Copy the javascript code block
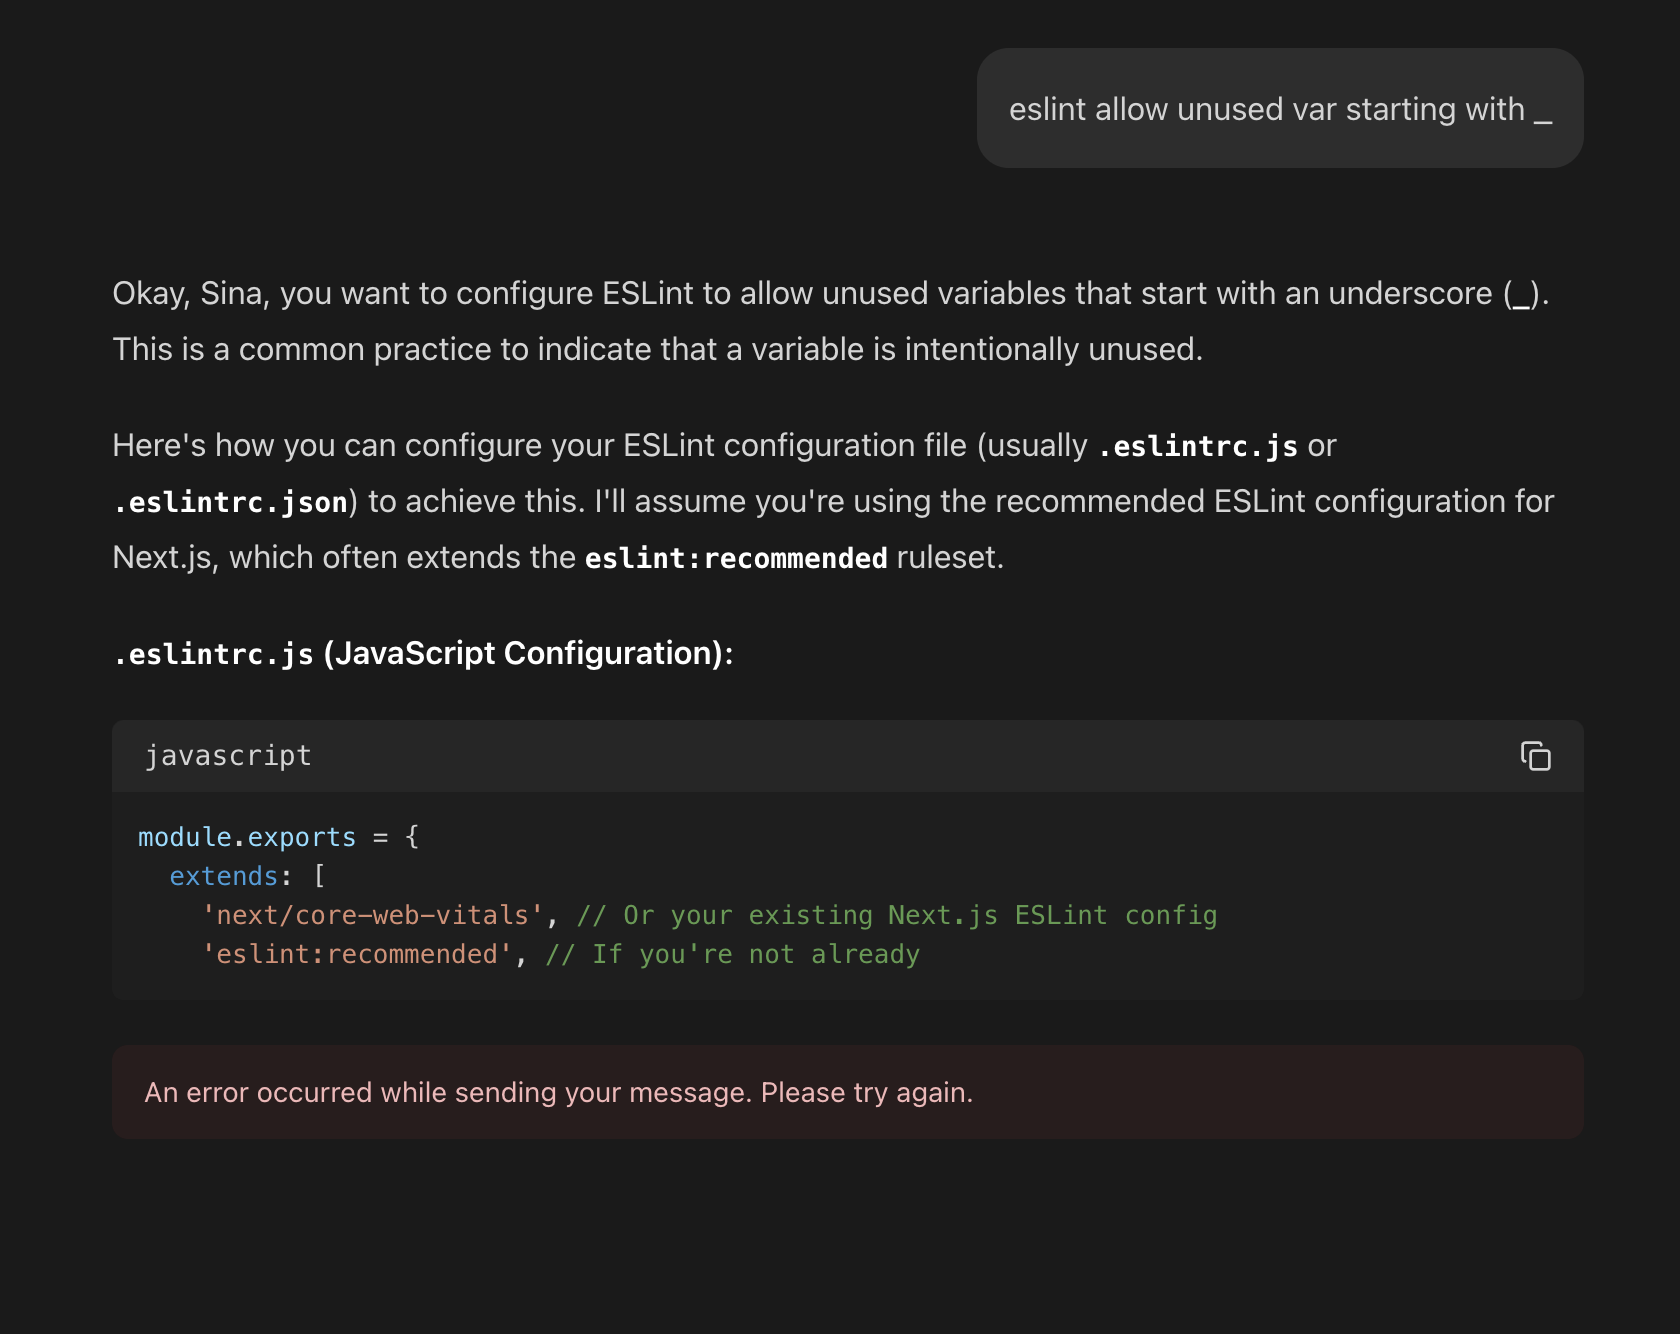Image resolution: width=1680 pixels, height=1334 pixels. point(1535,756)
